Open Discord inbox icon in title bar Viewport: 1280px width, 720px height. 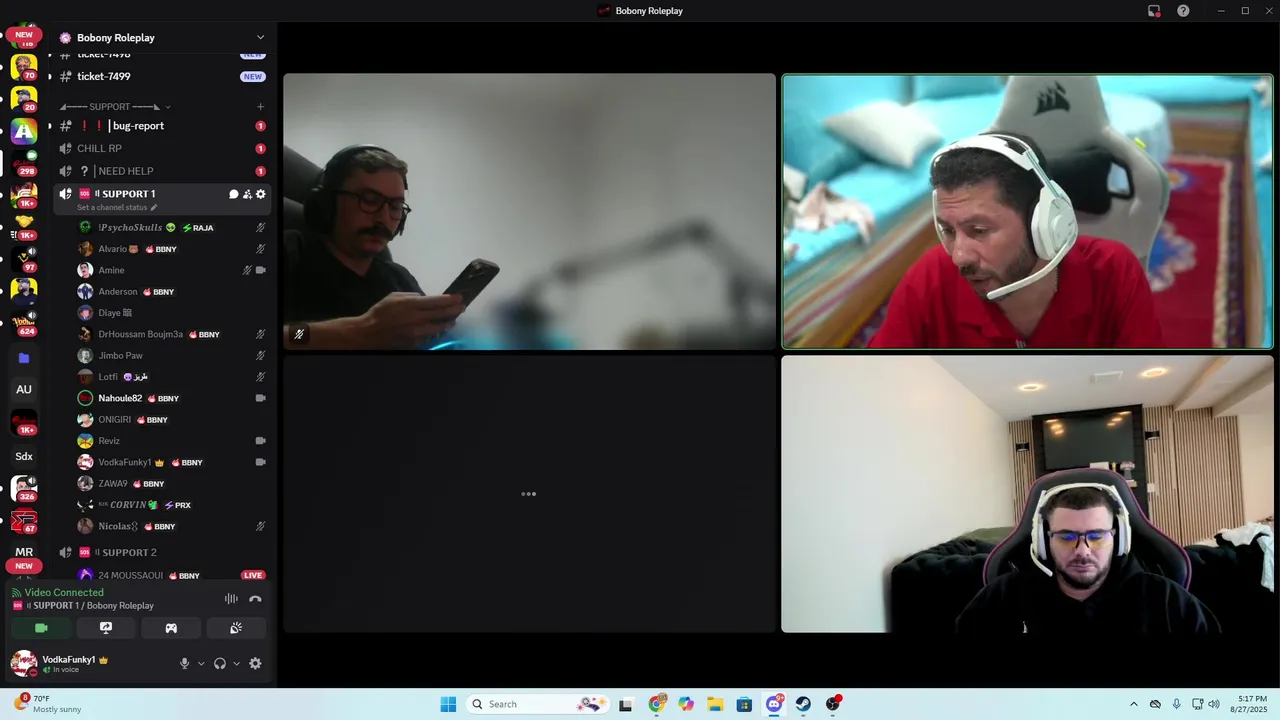pyautogui.click(x=1154, y=11)
